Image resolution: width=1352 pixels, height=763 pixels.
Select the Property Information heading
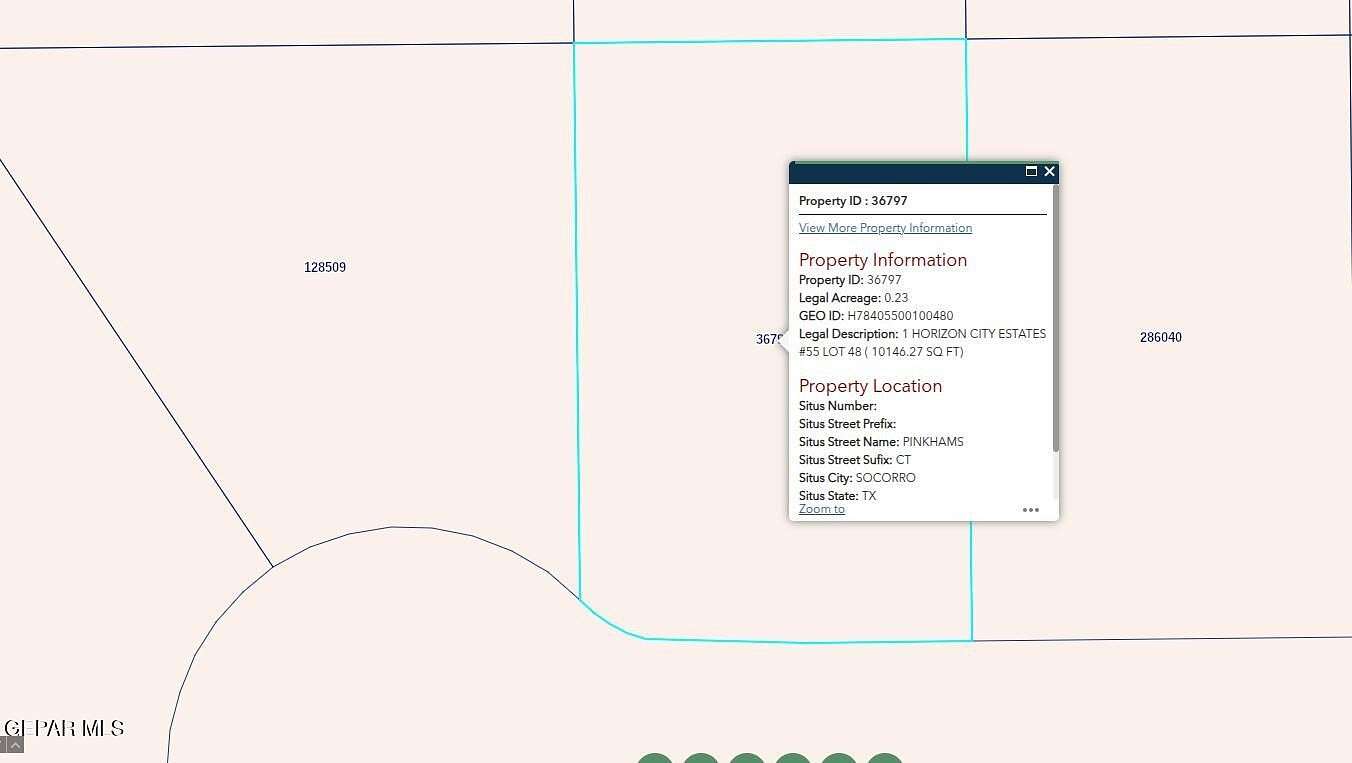click(883, 259)
